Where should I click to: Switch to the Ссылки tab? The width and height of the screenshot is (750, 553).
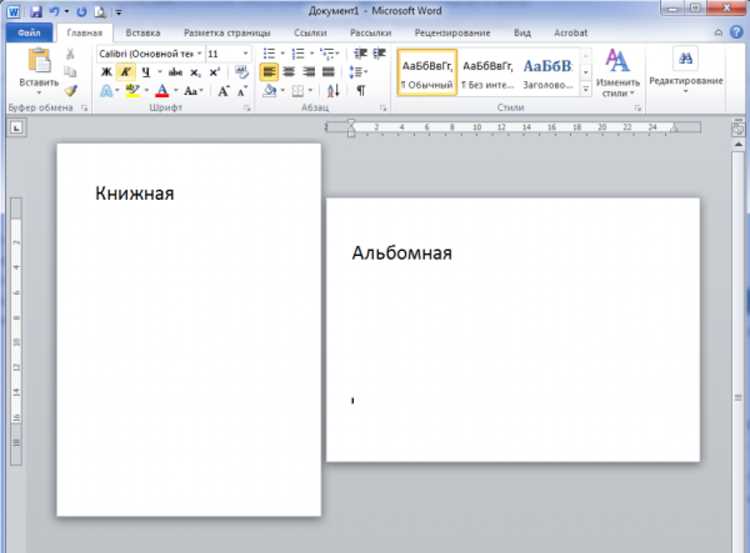click(x=310, y=33)
